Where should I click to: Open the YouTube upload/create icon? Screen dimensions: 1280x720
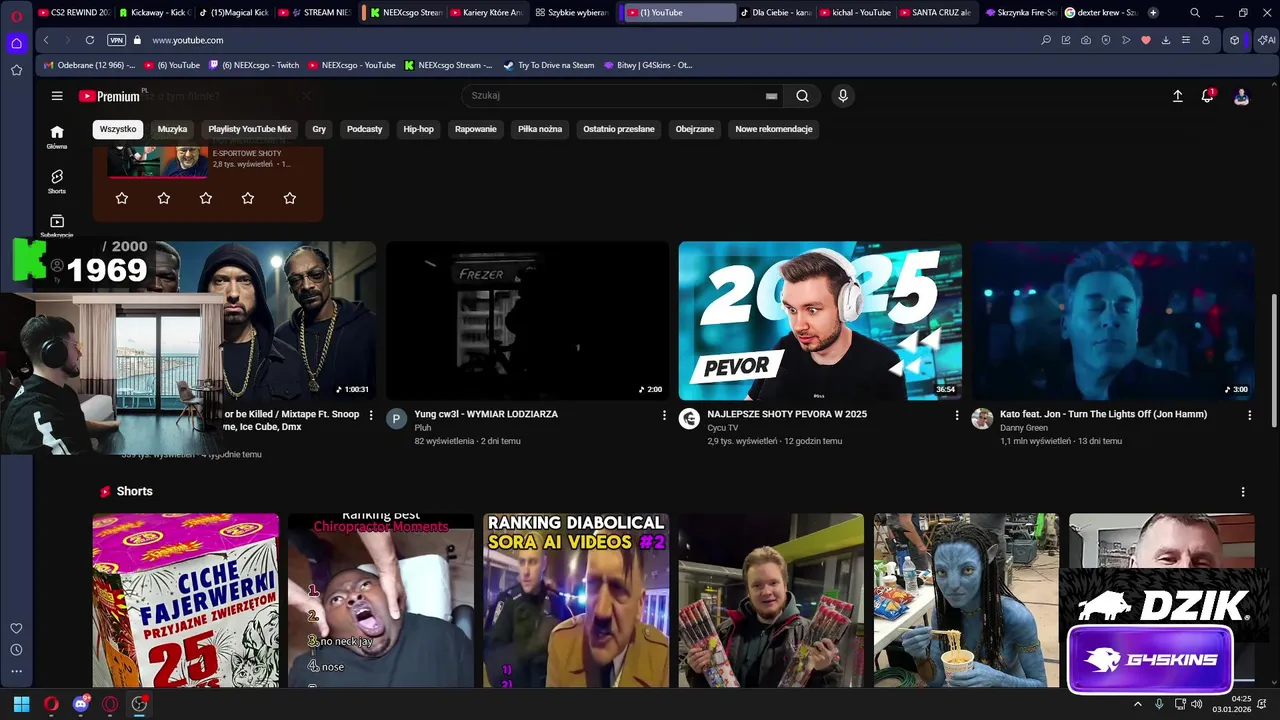pyautogui.click(x=1177, y=96)
